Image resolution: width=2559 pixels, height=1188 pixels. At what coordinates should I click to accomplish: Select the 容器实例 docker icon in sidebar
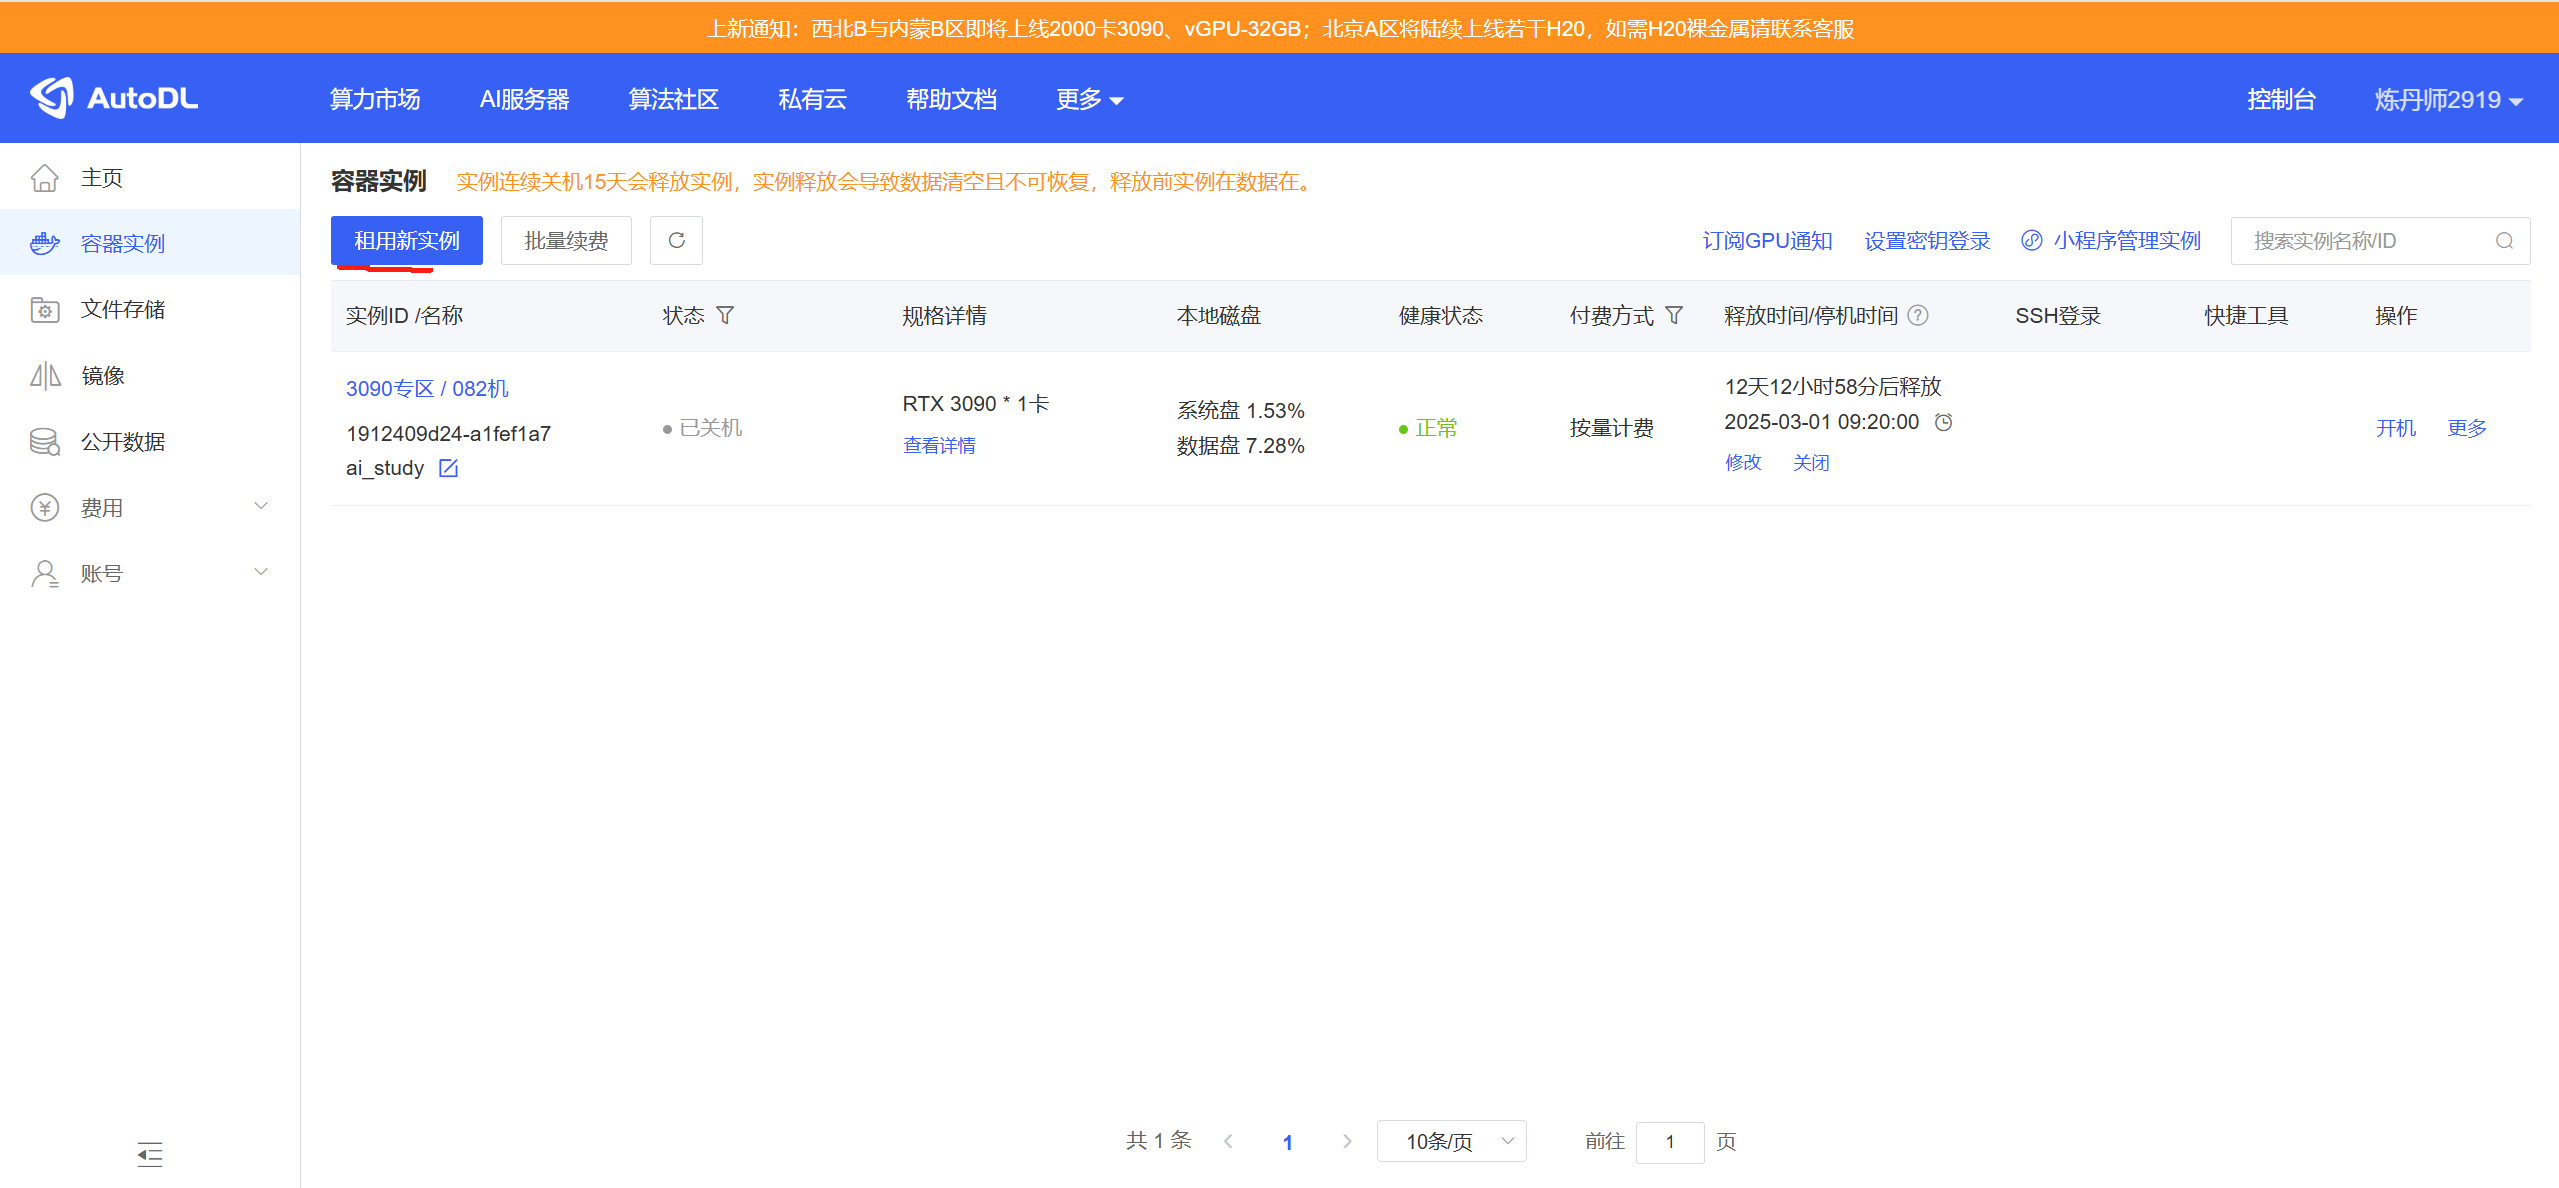[x=44, y=243]
